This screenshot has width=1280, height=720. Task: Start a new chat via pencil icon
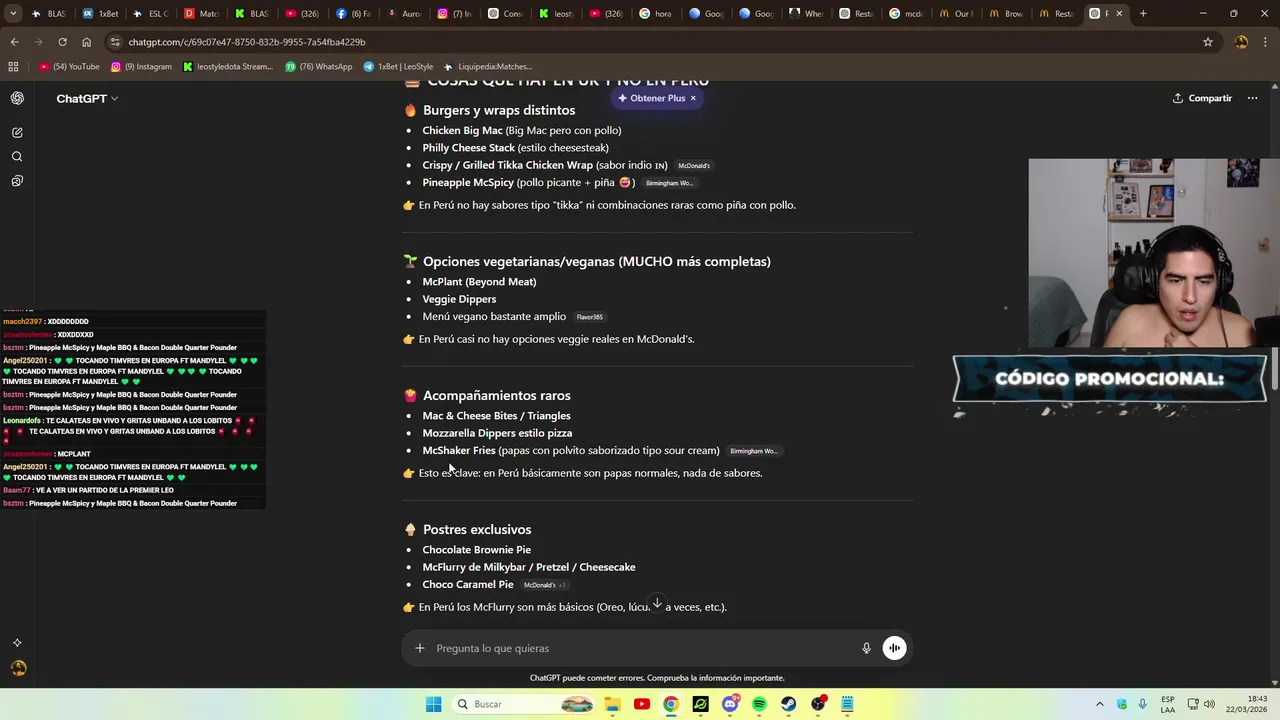17,132
